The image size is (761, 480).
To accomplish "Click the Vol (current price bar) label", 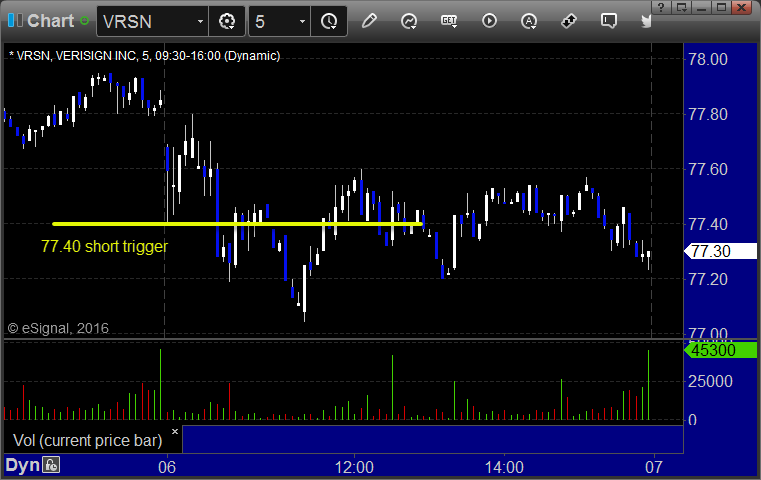I will (x=87, y=440).
